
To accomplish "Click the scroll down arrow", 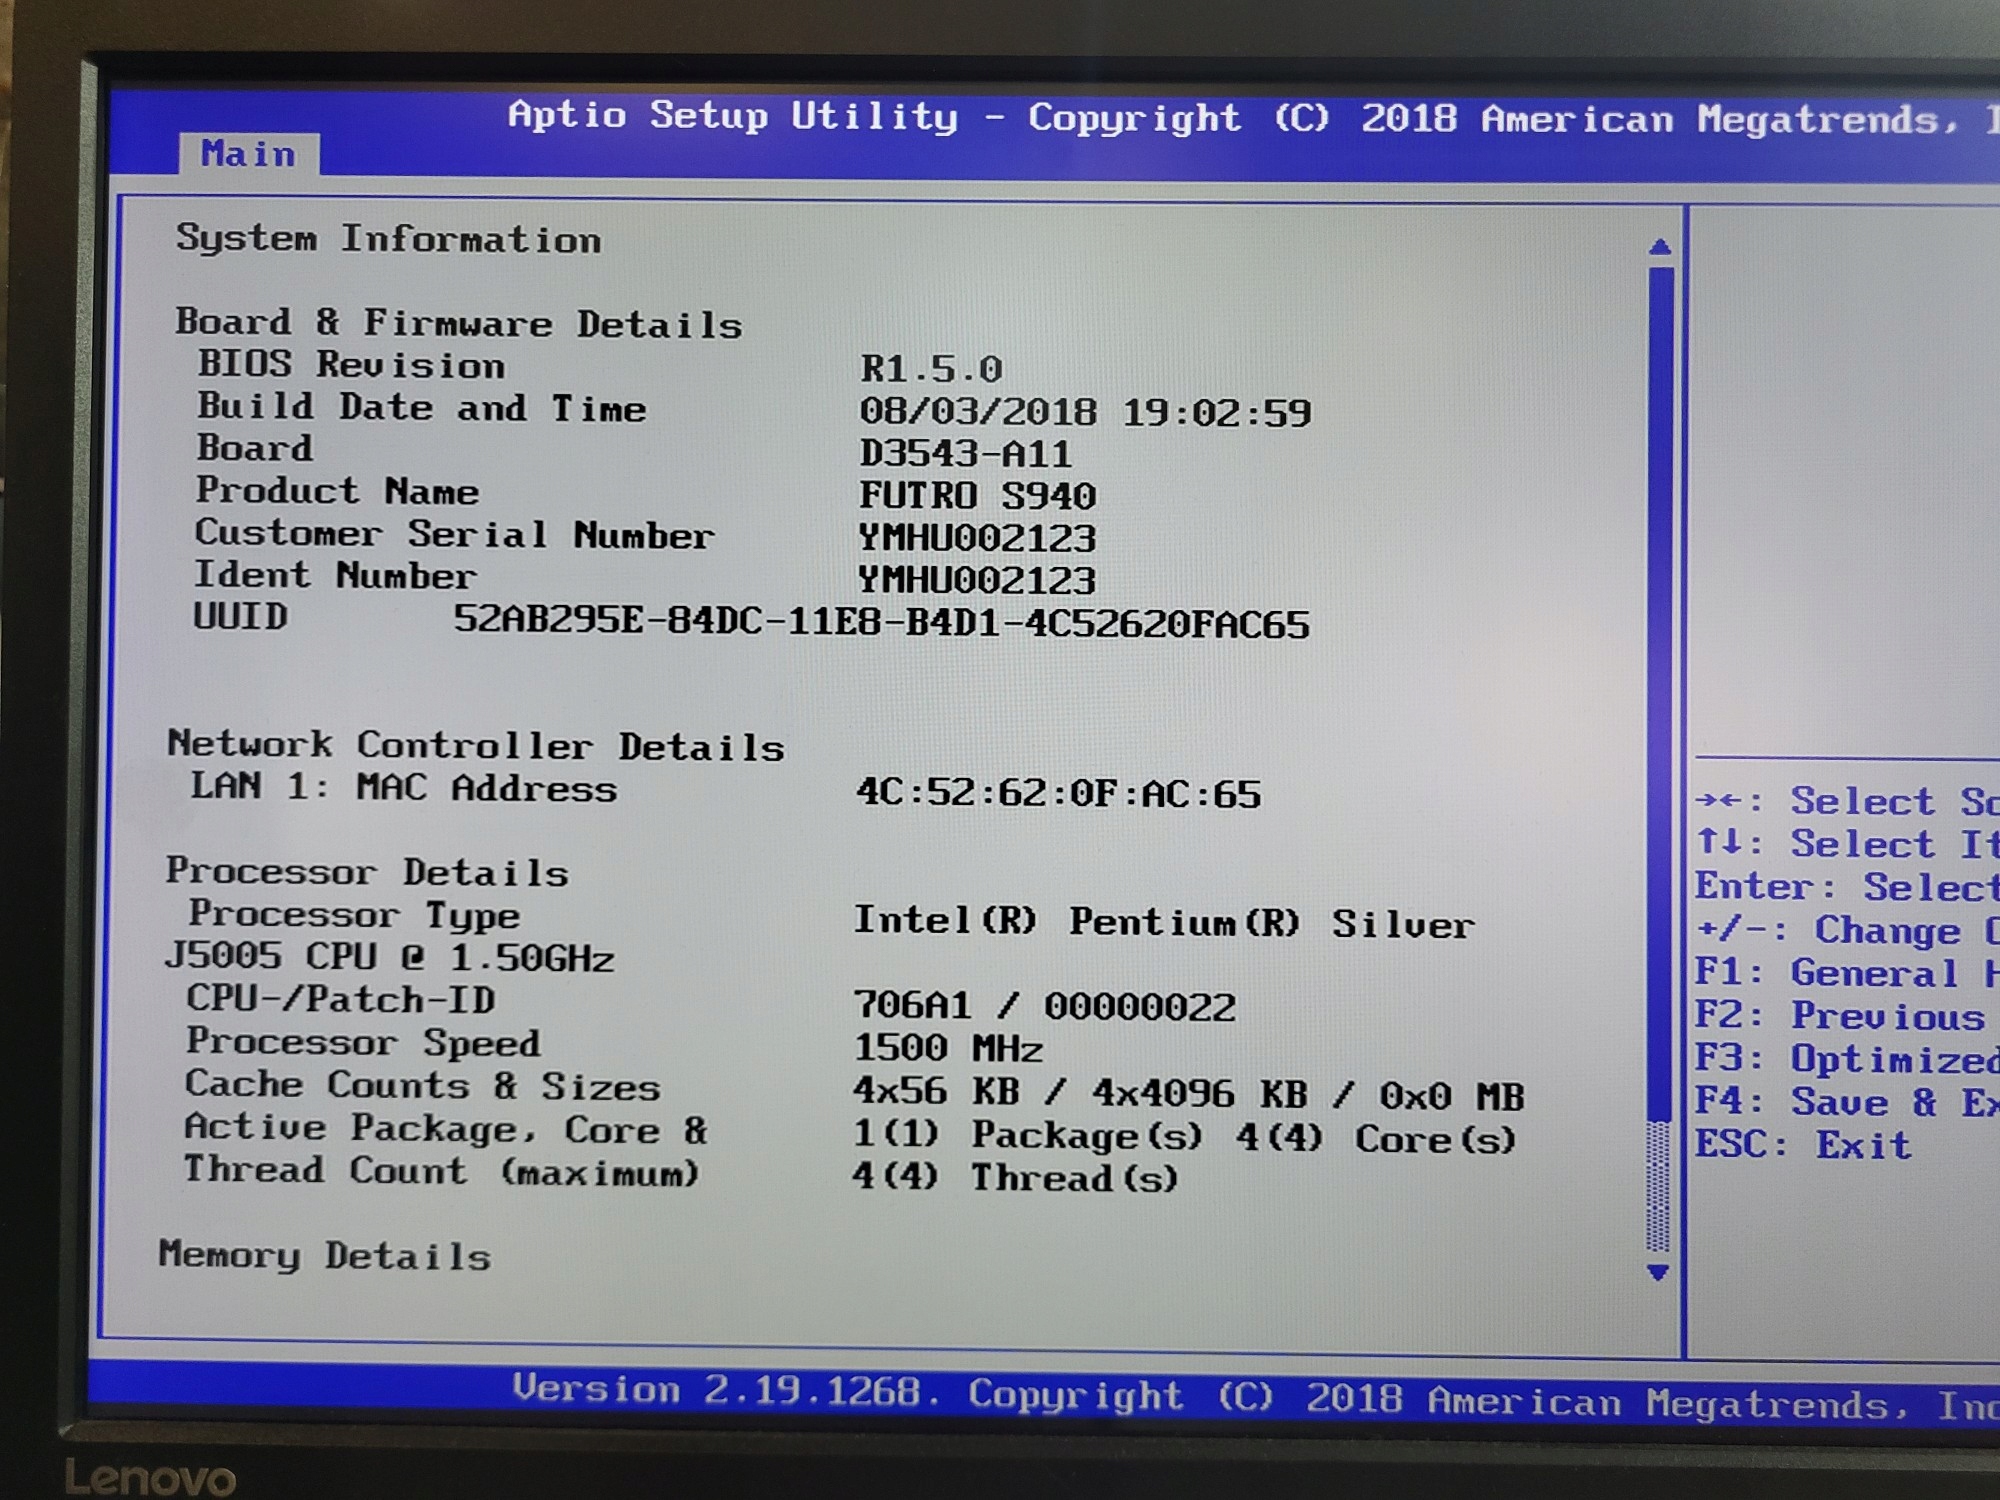I will pos(1658,1272).
